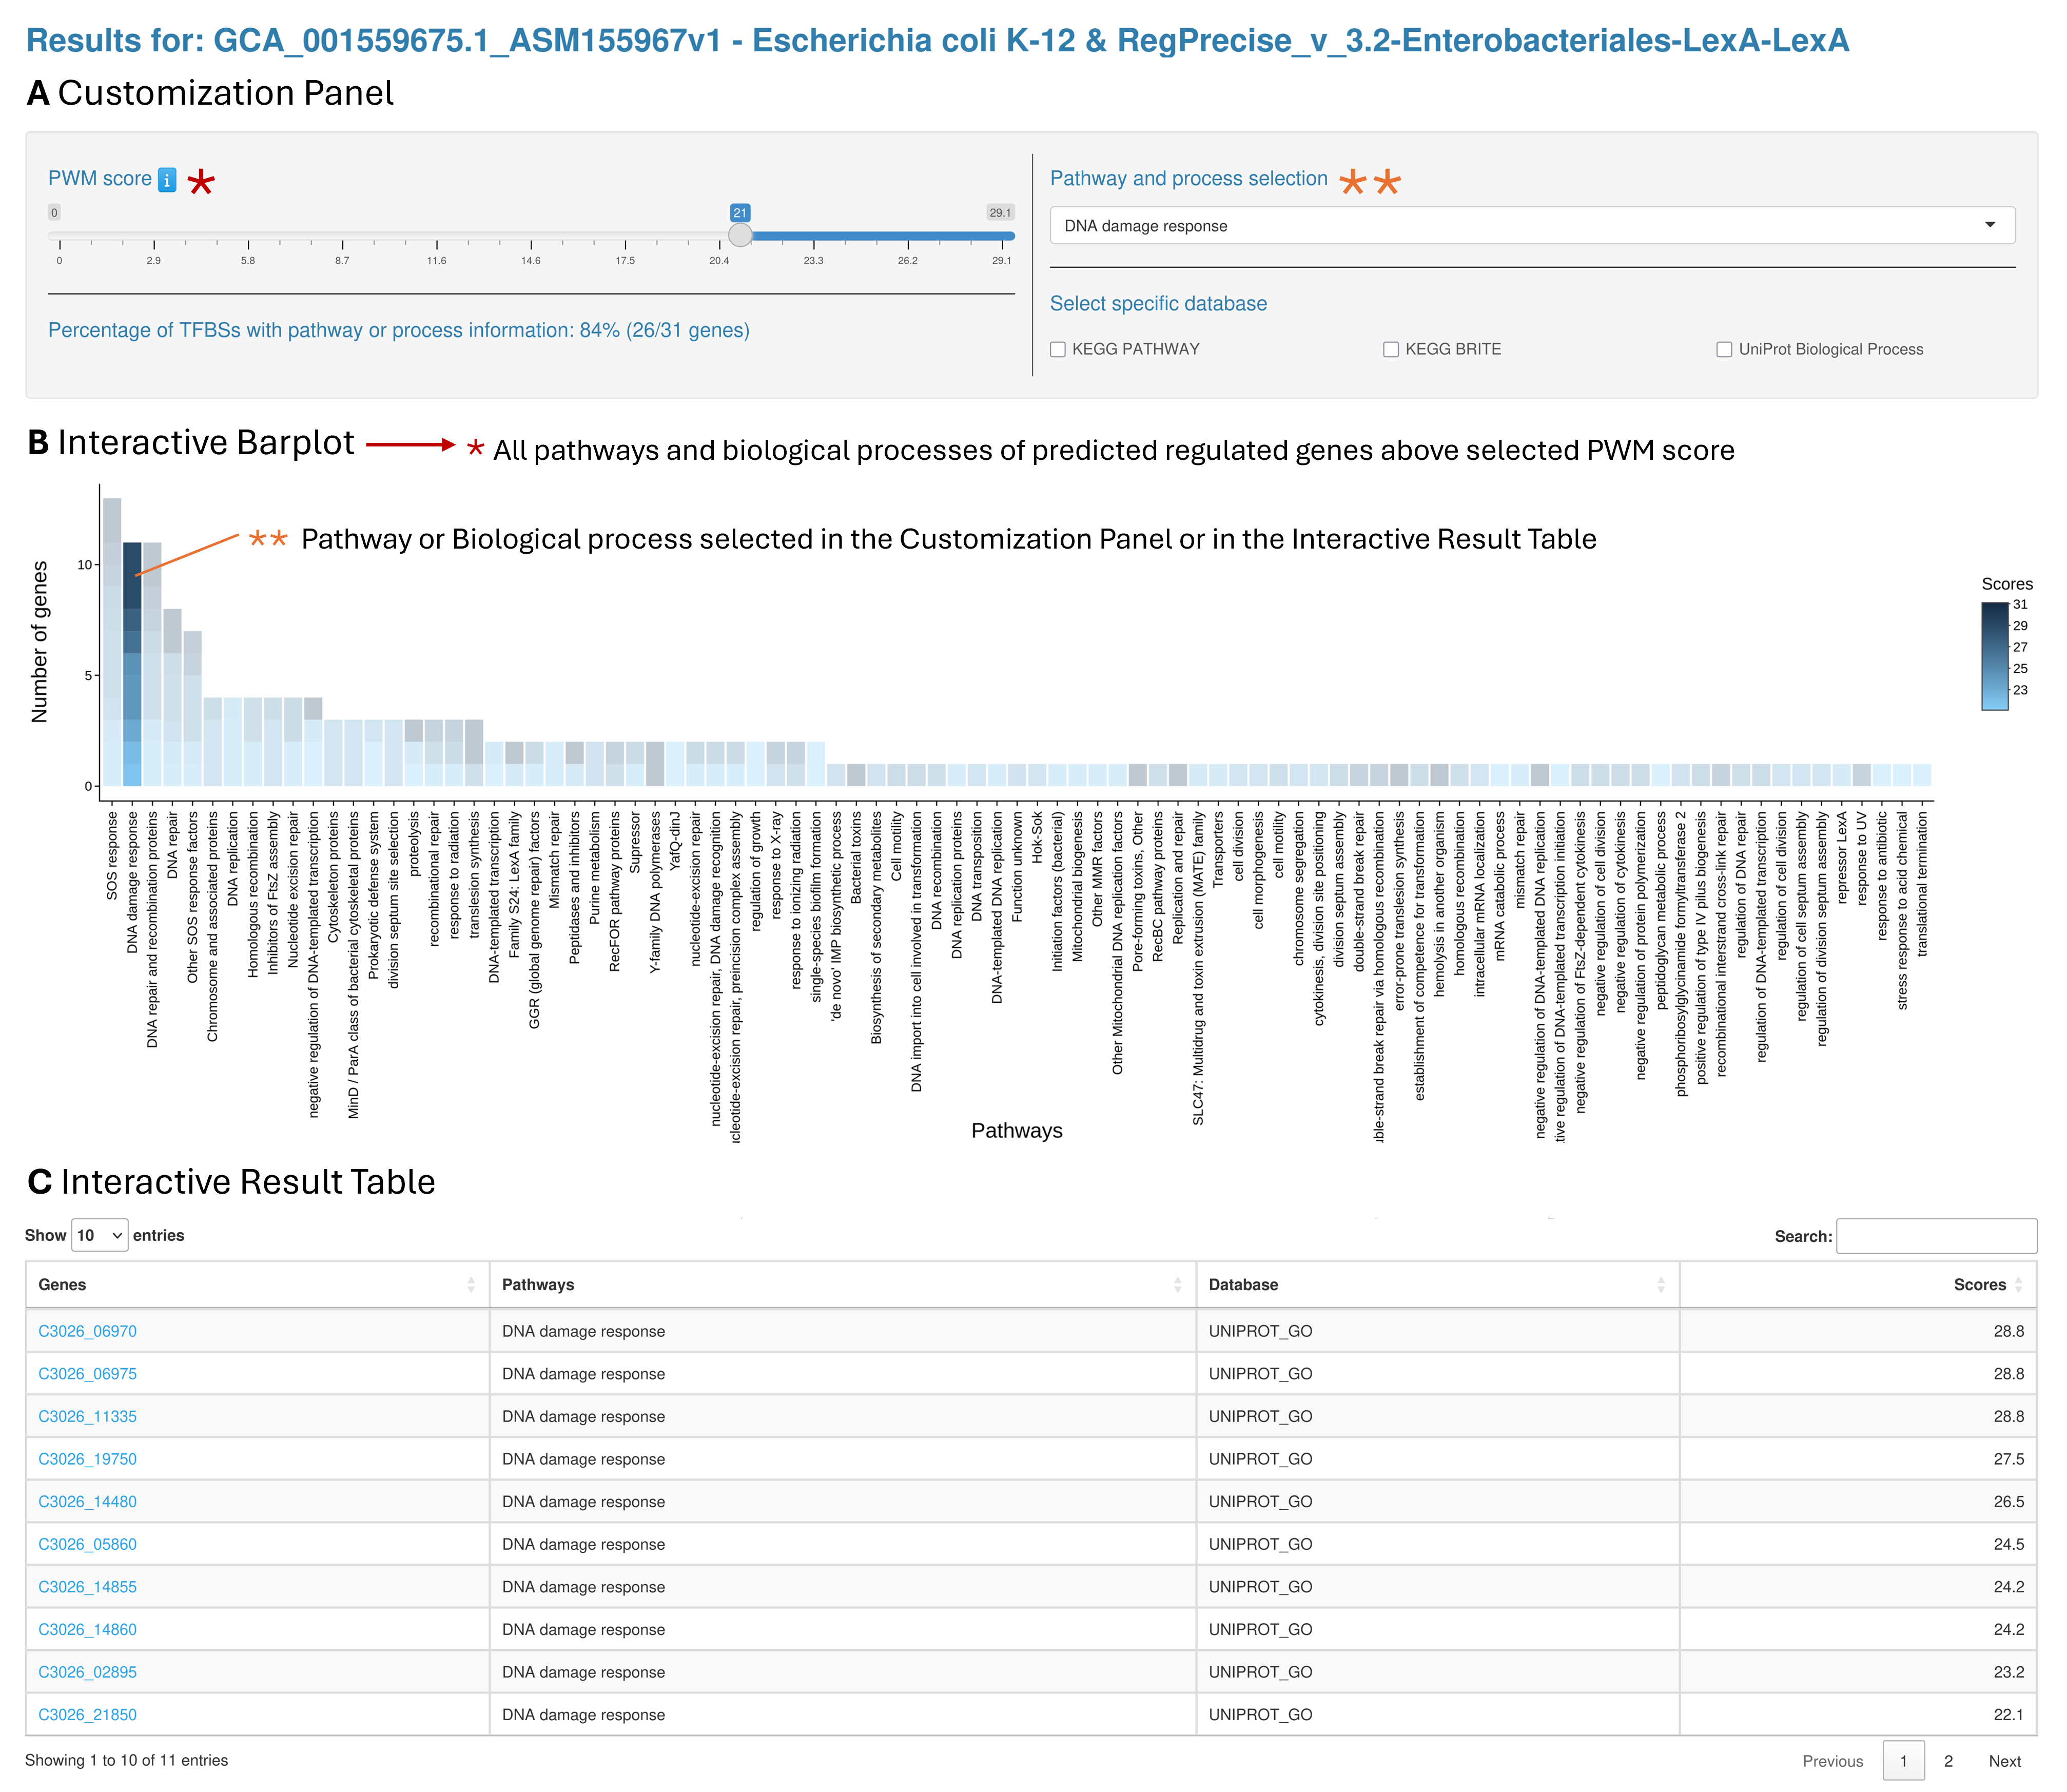Click the SOS response bar in barplot

click(x=112, y=640)
